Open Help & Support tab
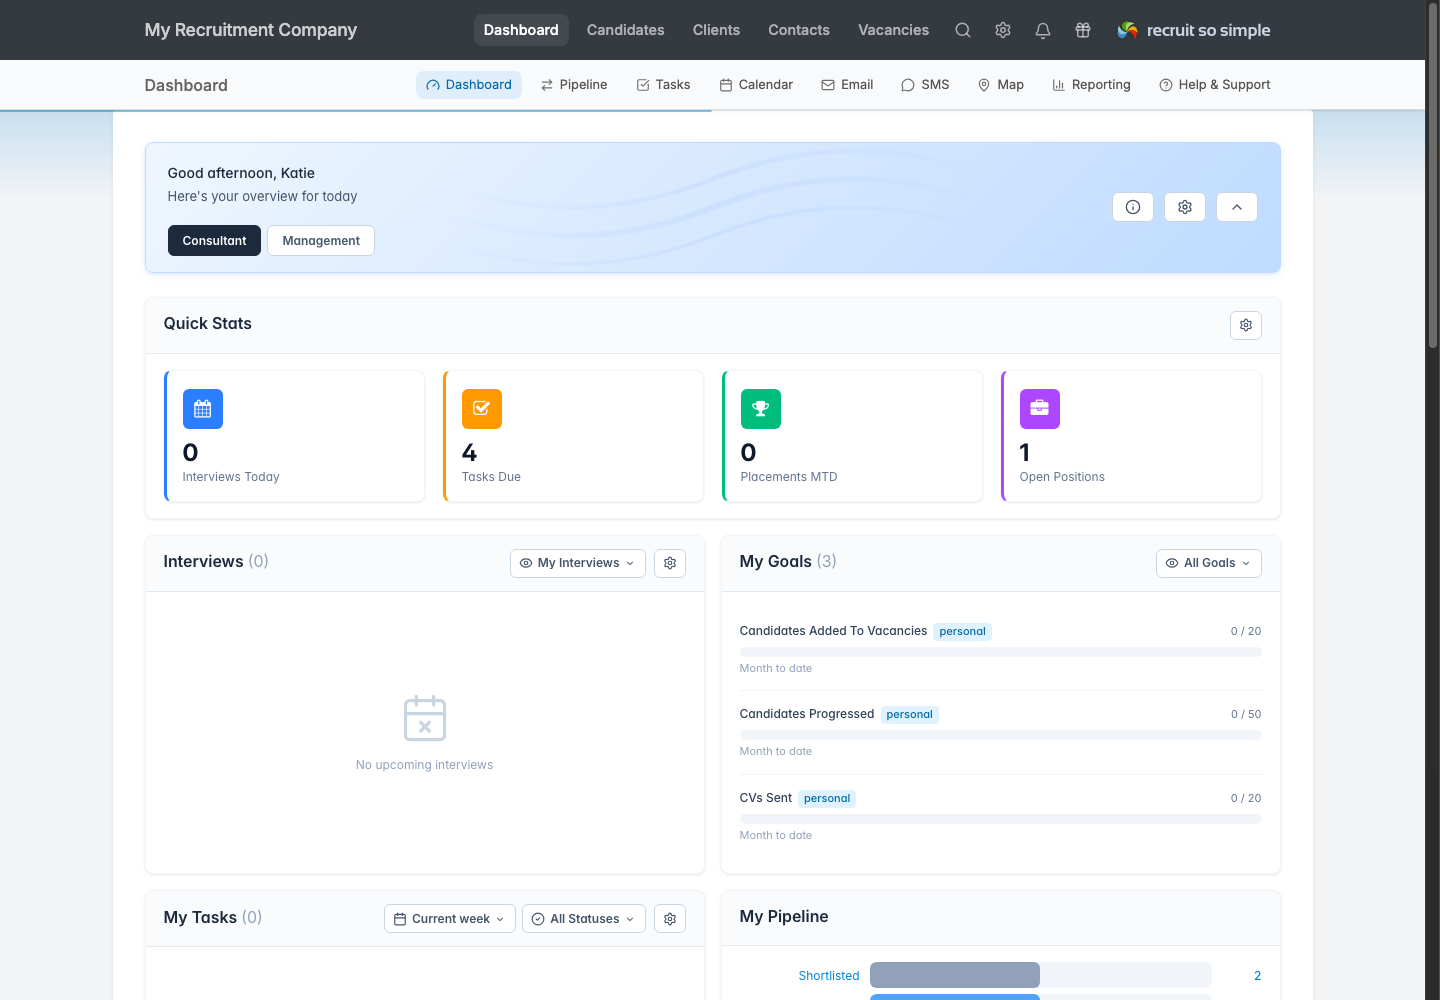 [1215, 85]
